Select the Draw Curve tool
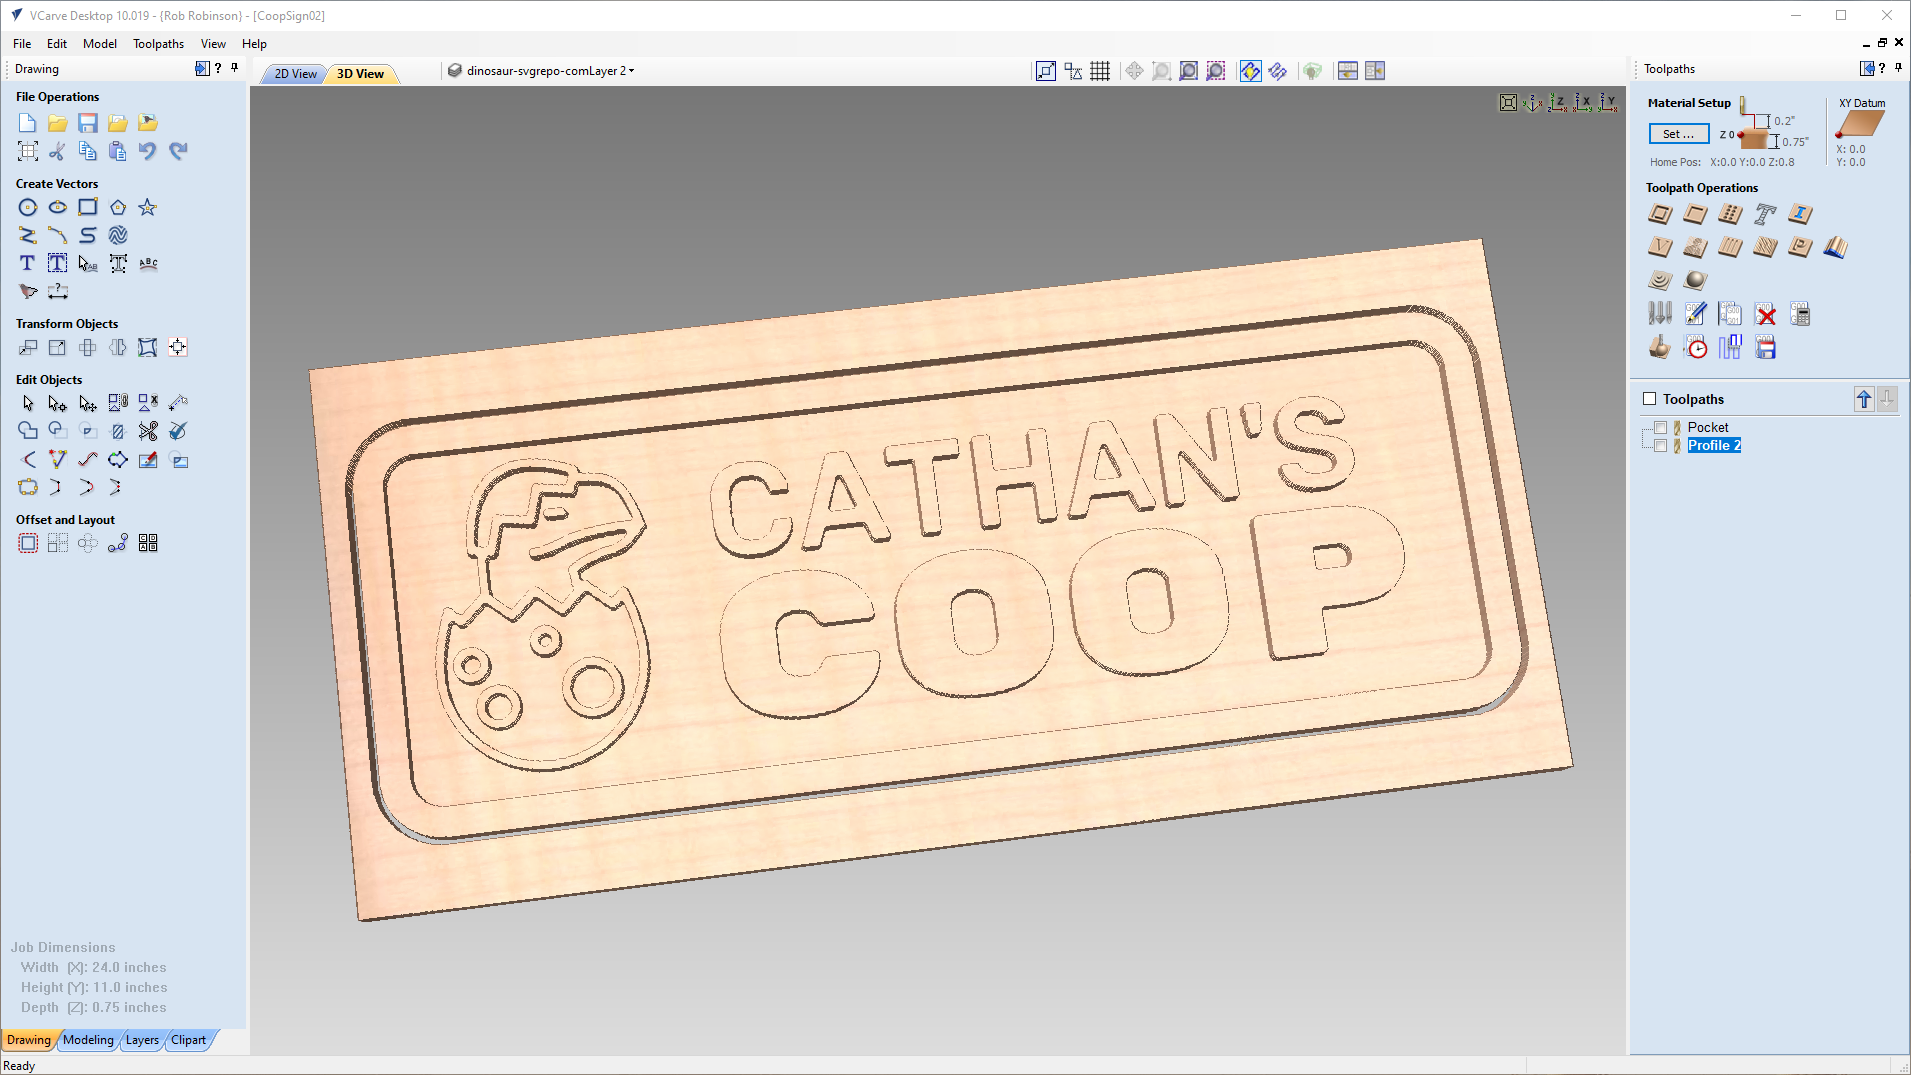 [88, 235]
